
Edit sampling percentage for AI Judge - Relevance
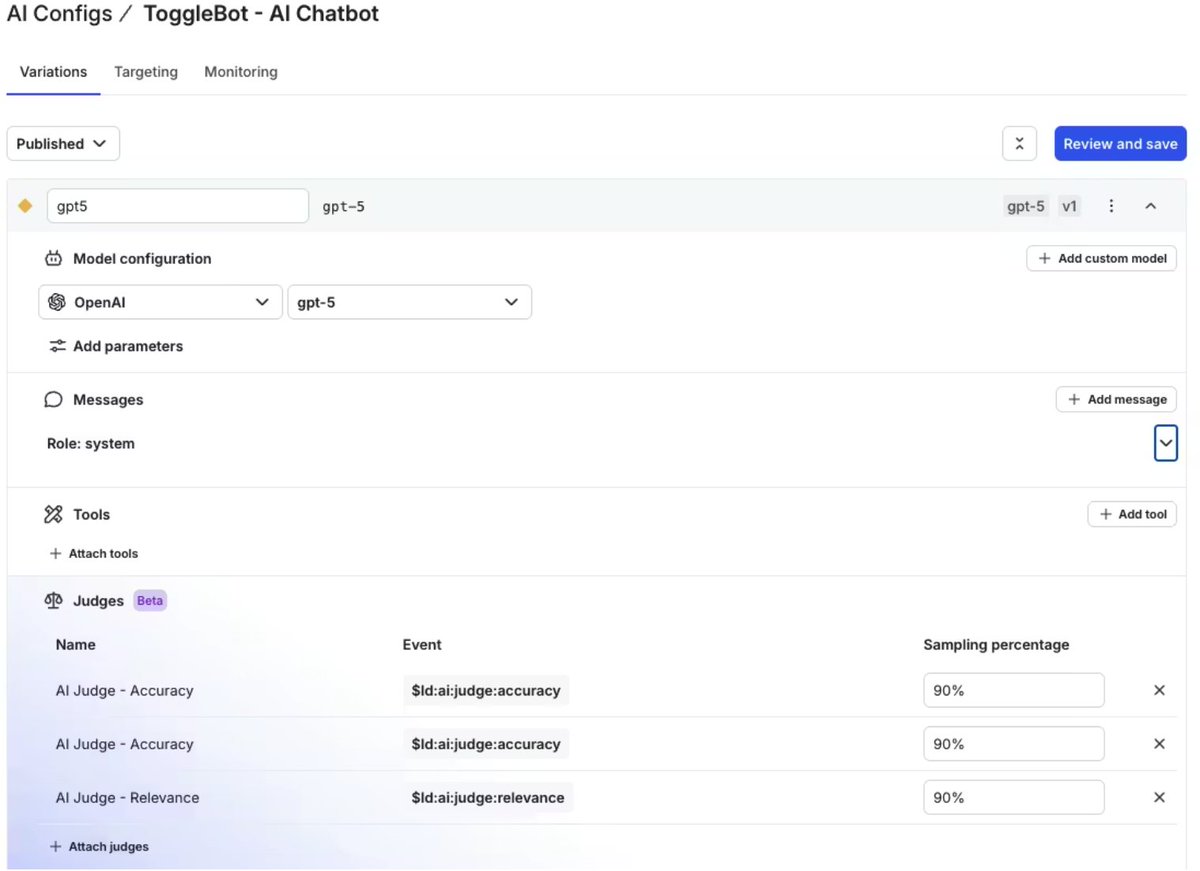coord(1014,798)
